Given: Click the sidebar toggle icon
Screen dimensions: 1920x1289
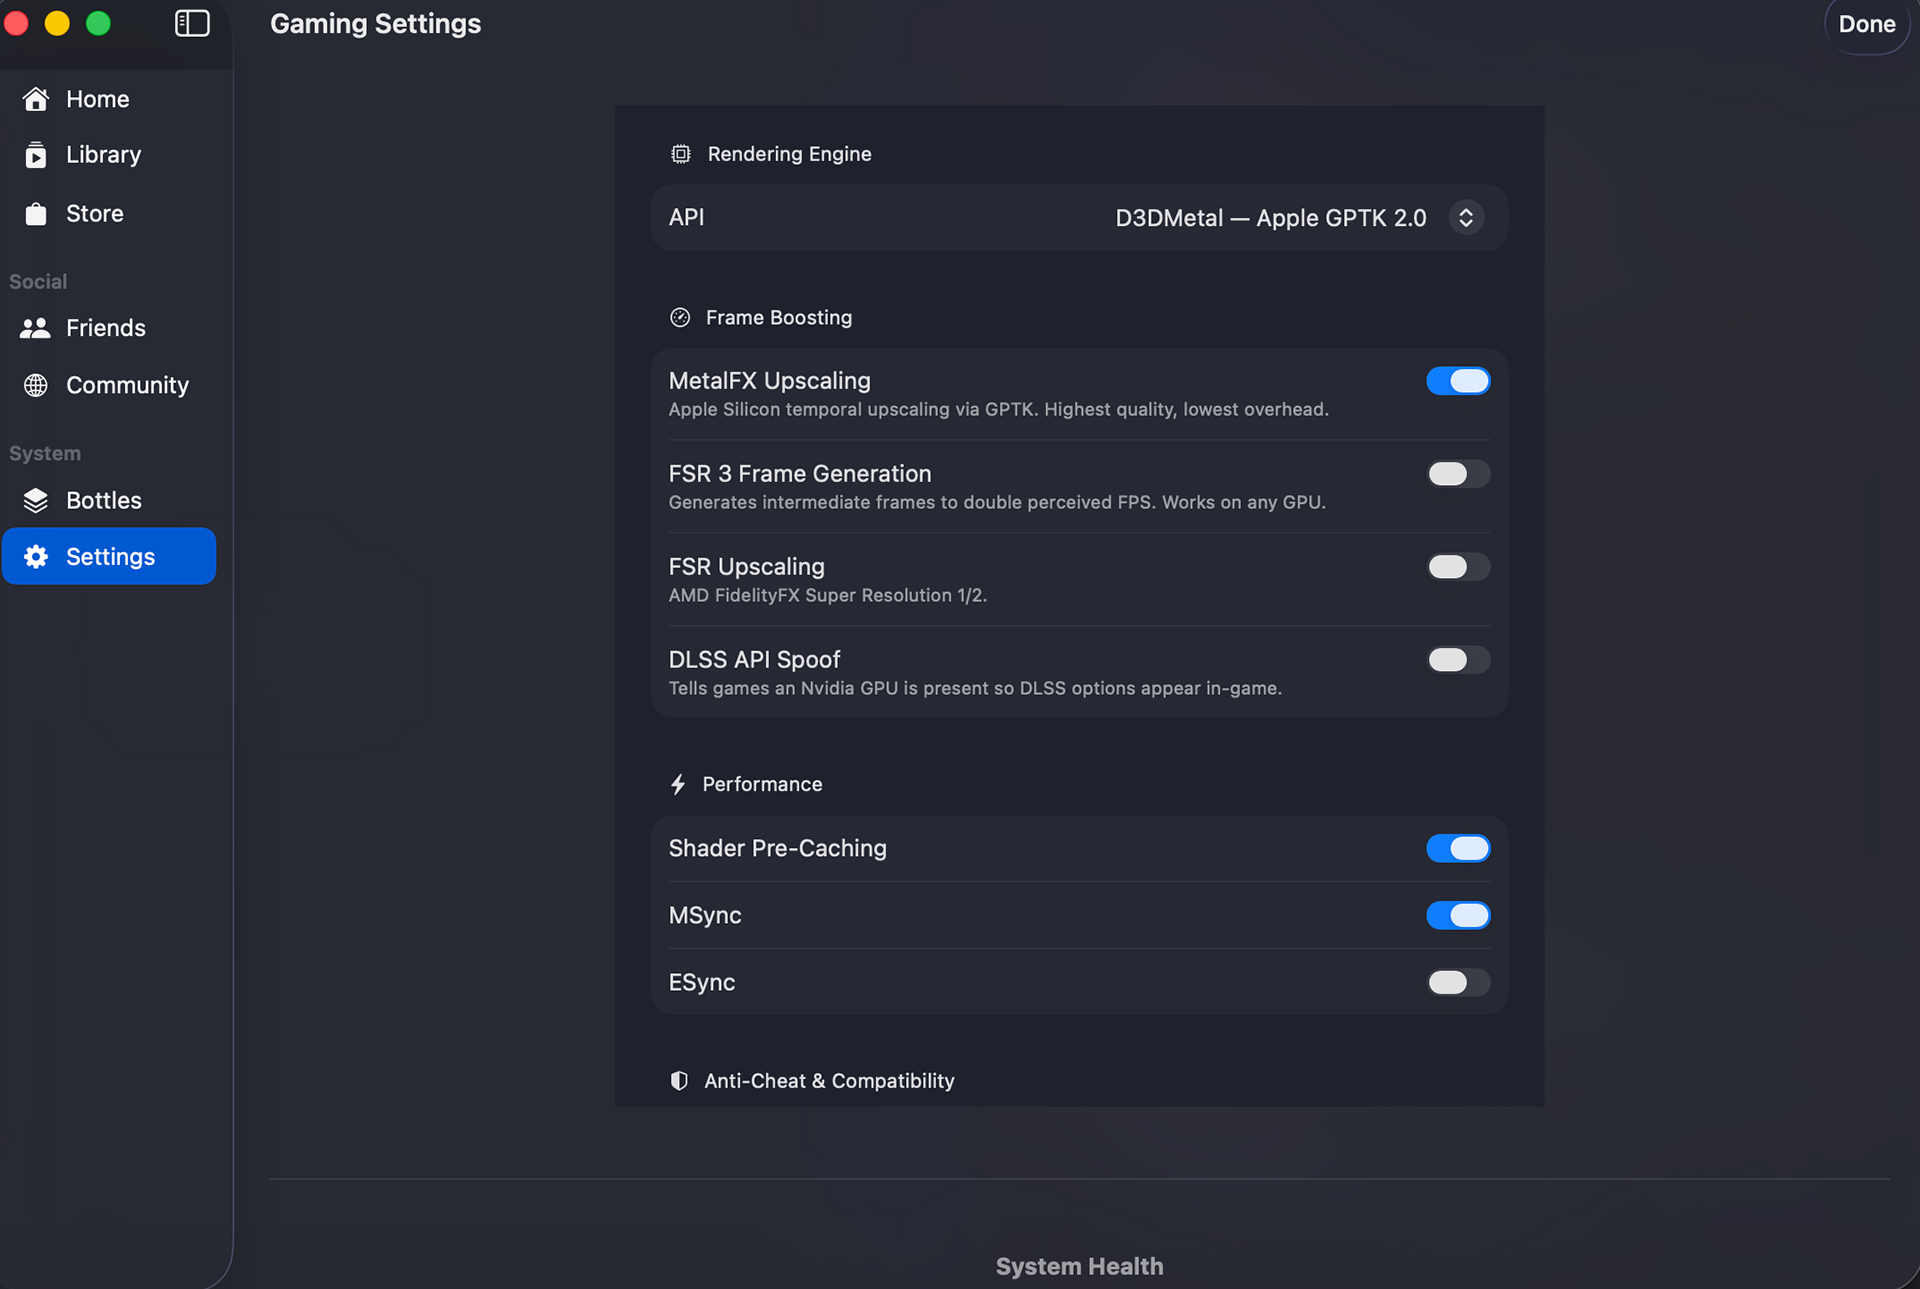Looking at the screenshot, I should tap(192, 23).
